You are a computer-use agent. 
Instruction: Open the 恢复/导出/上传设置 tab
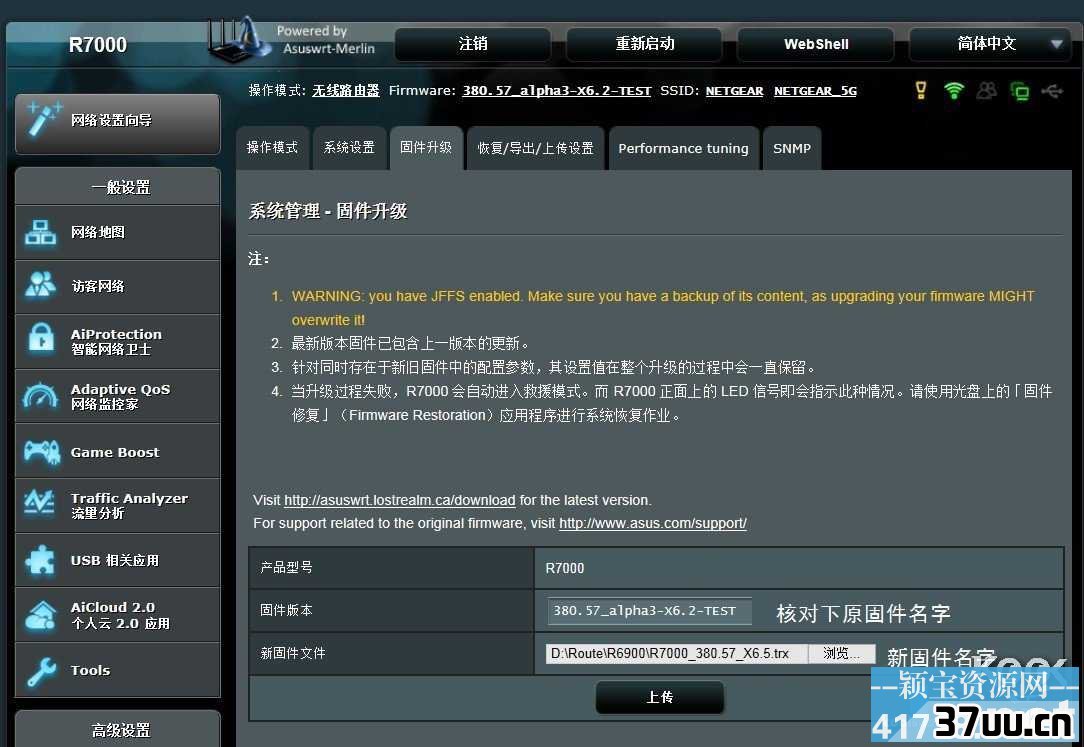(536, 148)
